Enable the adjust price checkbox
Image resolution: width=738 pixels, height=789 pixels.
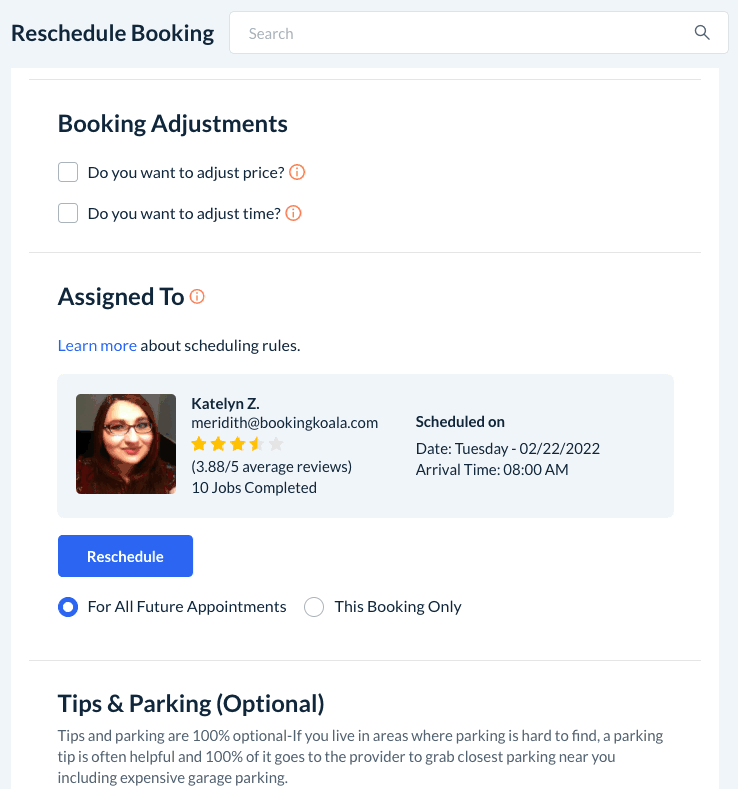click(x=68, y=172)
